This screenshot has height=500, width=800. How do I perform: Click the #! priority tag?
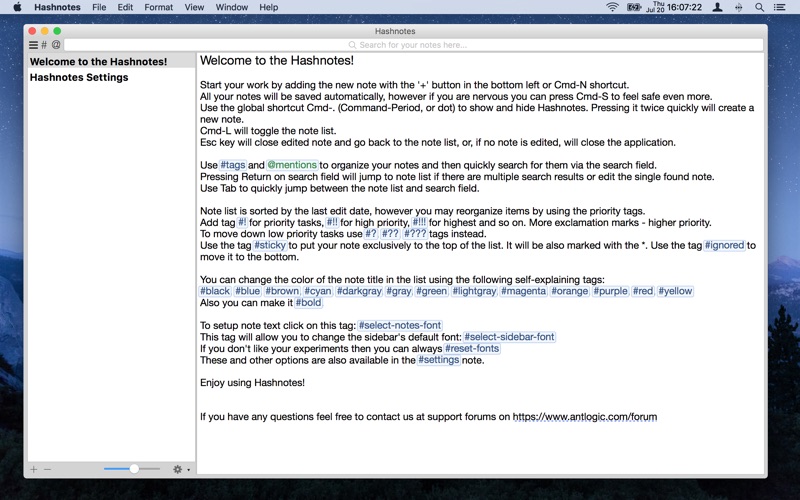(242, 222)
